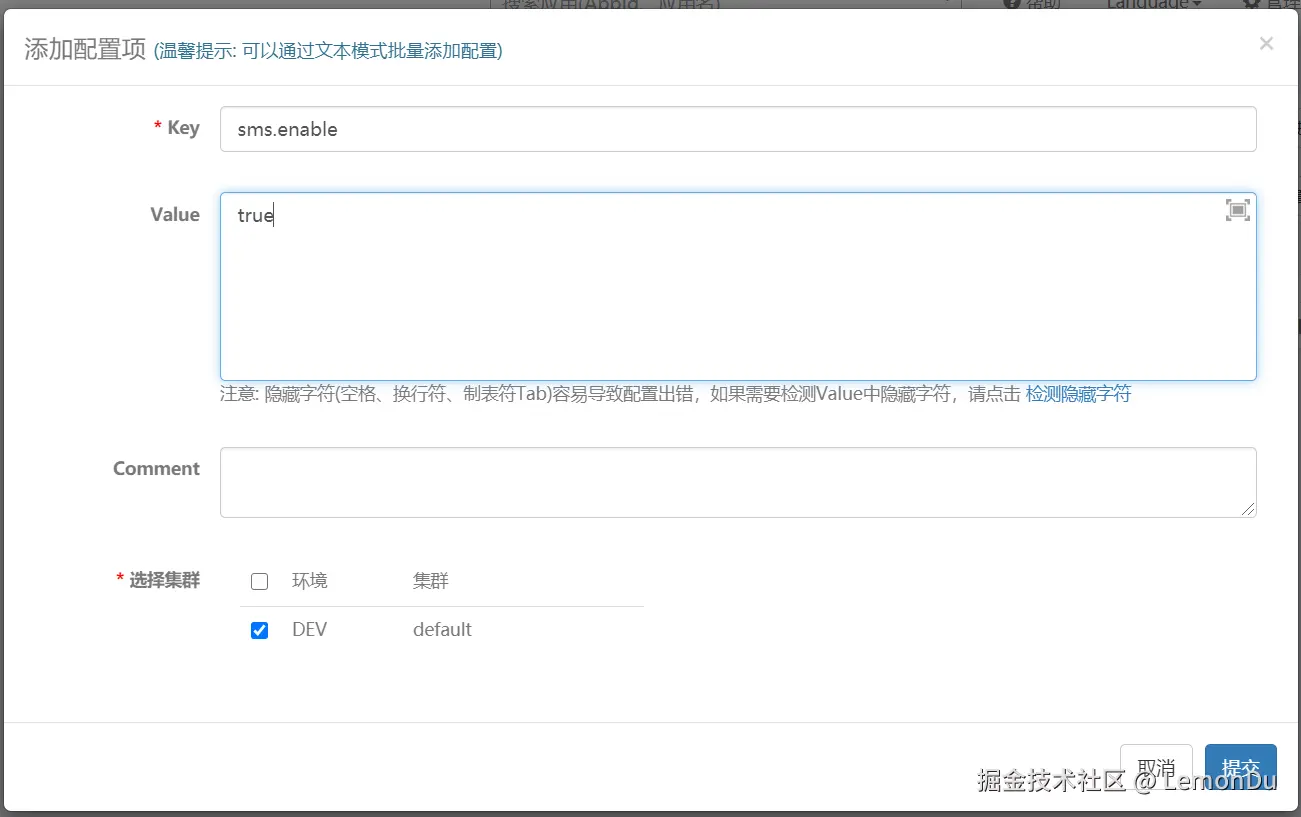Toggle the select-all clusters checkbox
The width and height of the screenshot is (1301, 817).
point(260,581)
